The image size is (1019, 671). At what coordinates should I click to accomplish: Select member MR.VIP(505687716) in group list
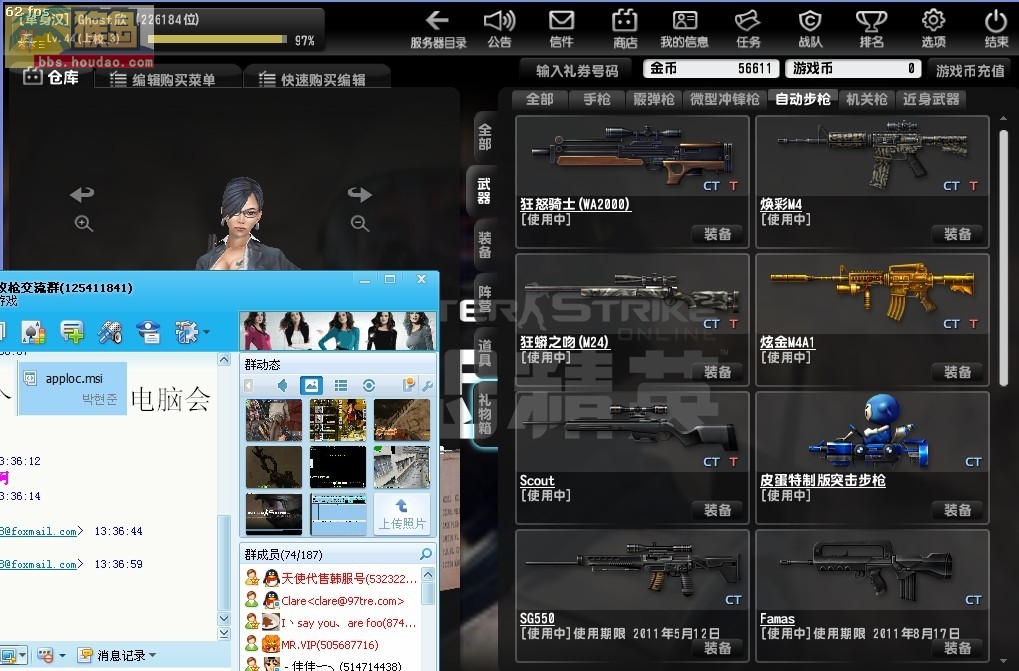(x=329, y=644)
